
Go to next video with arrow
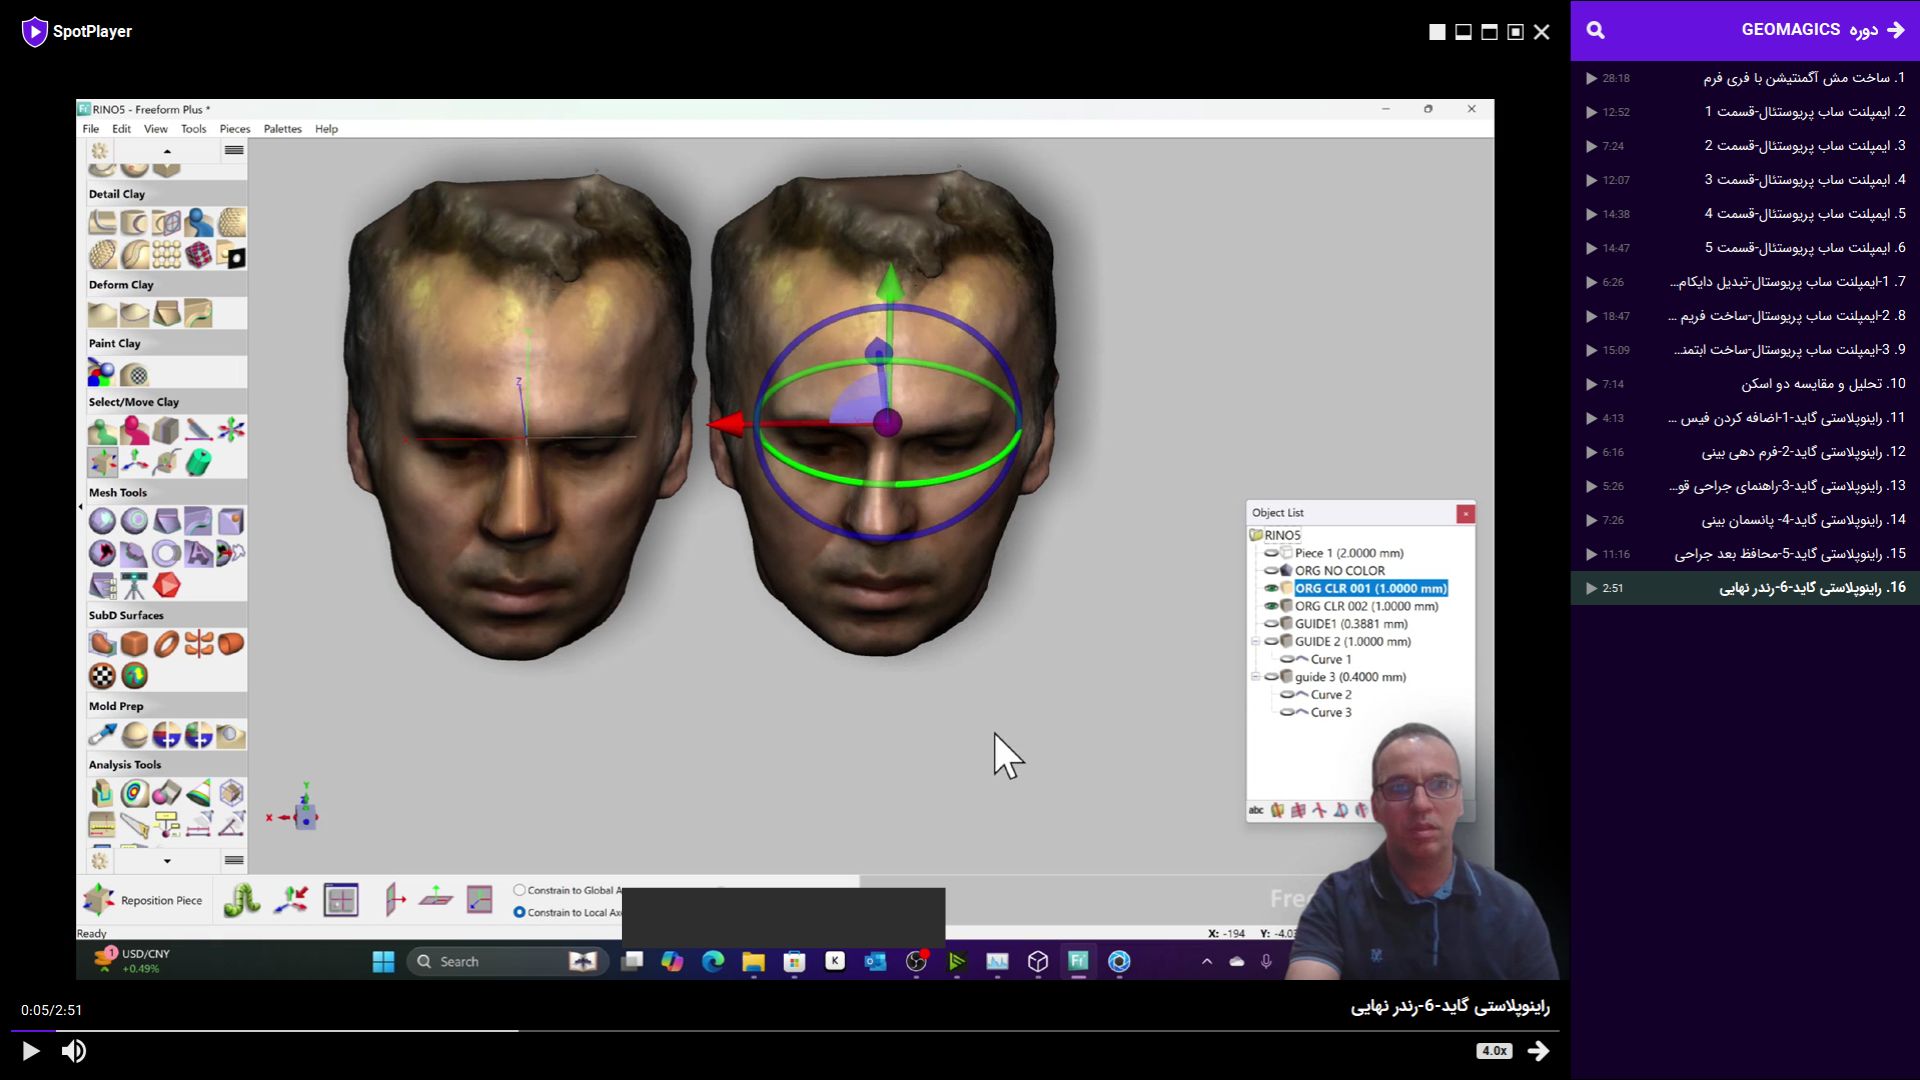pos(1539,1051)
